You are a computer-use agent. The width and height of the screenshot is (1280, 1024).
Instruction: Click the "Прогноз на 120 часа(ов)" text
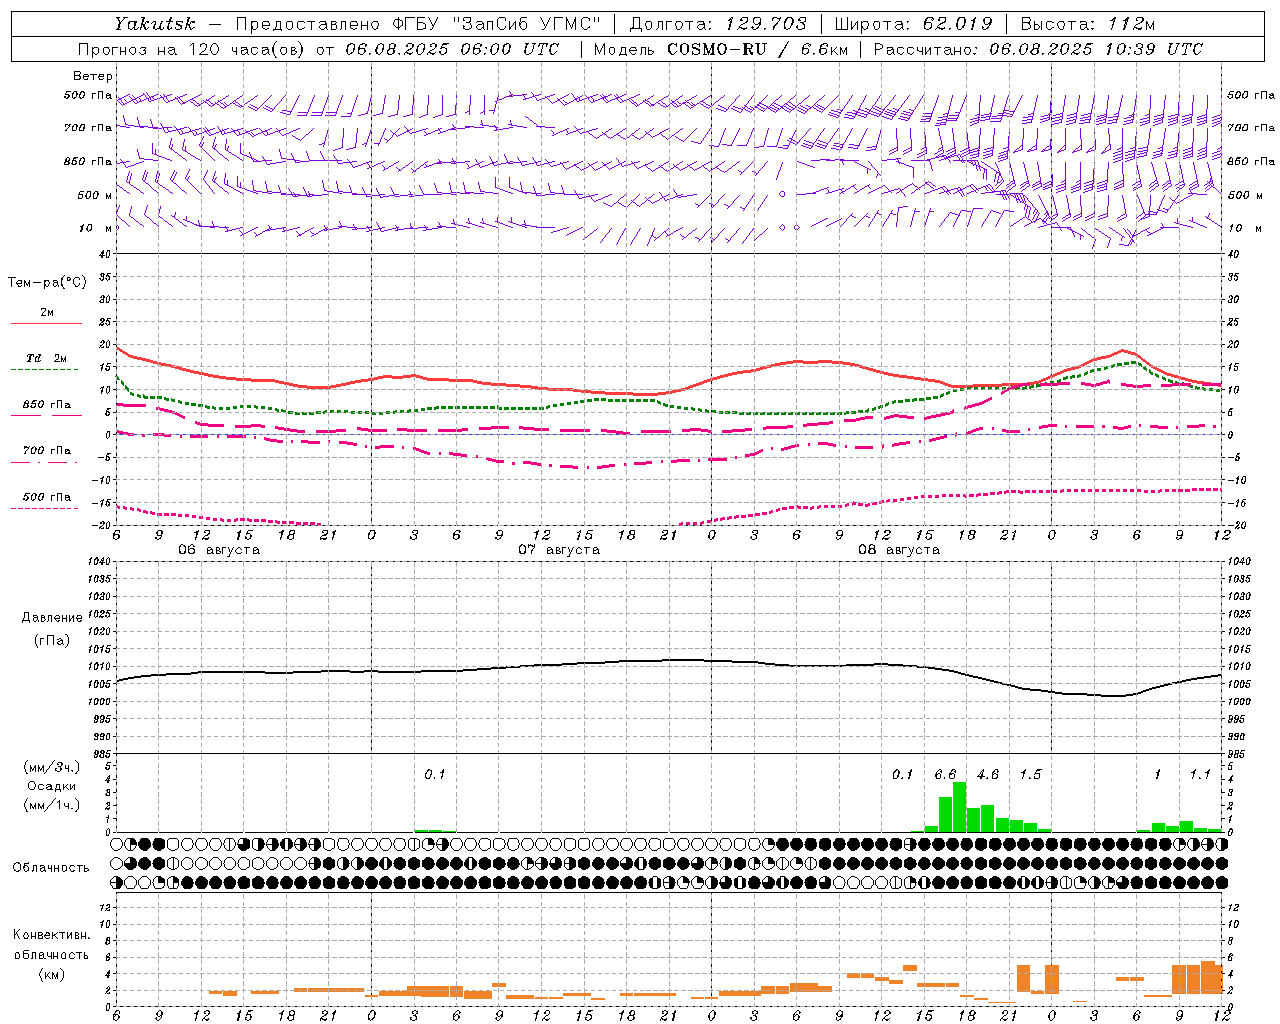pyautogui.click(x=191, y=49)
